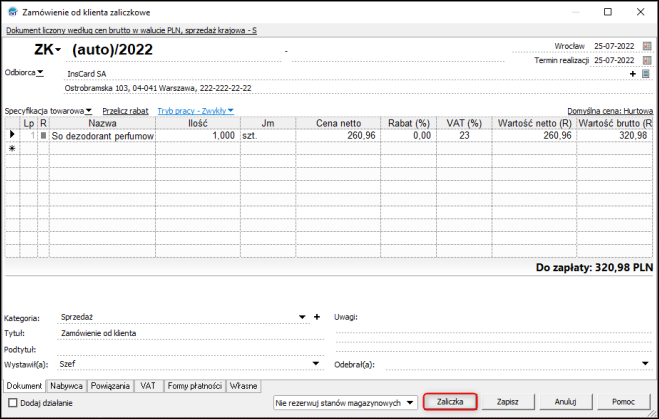
Task: Click new row asterisk marker
Action: [x=12, y=148]
